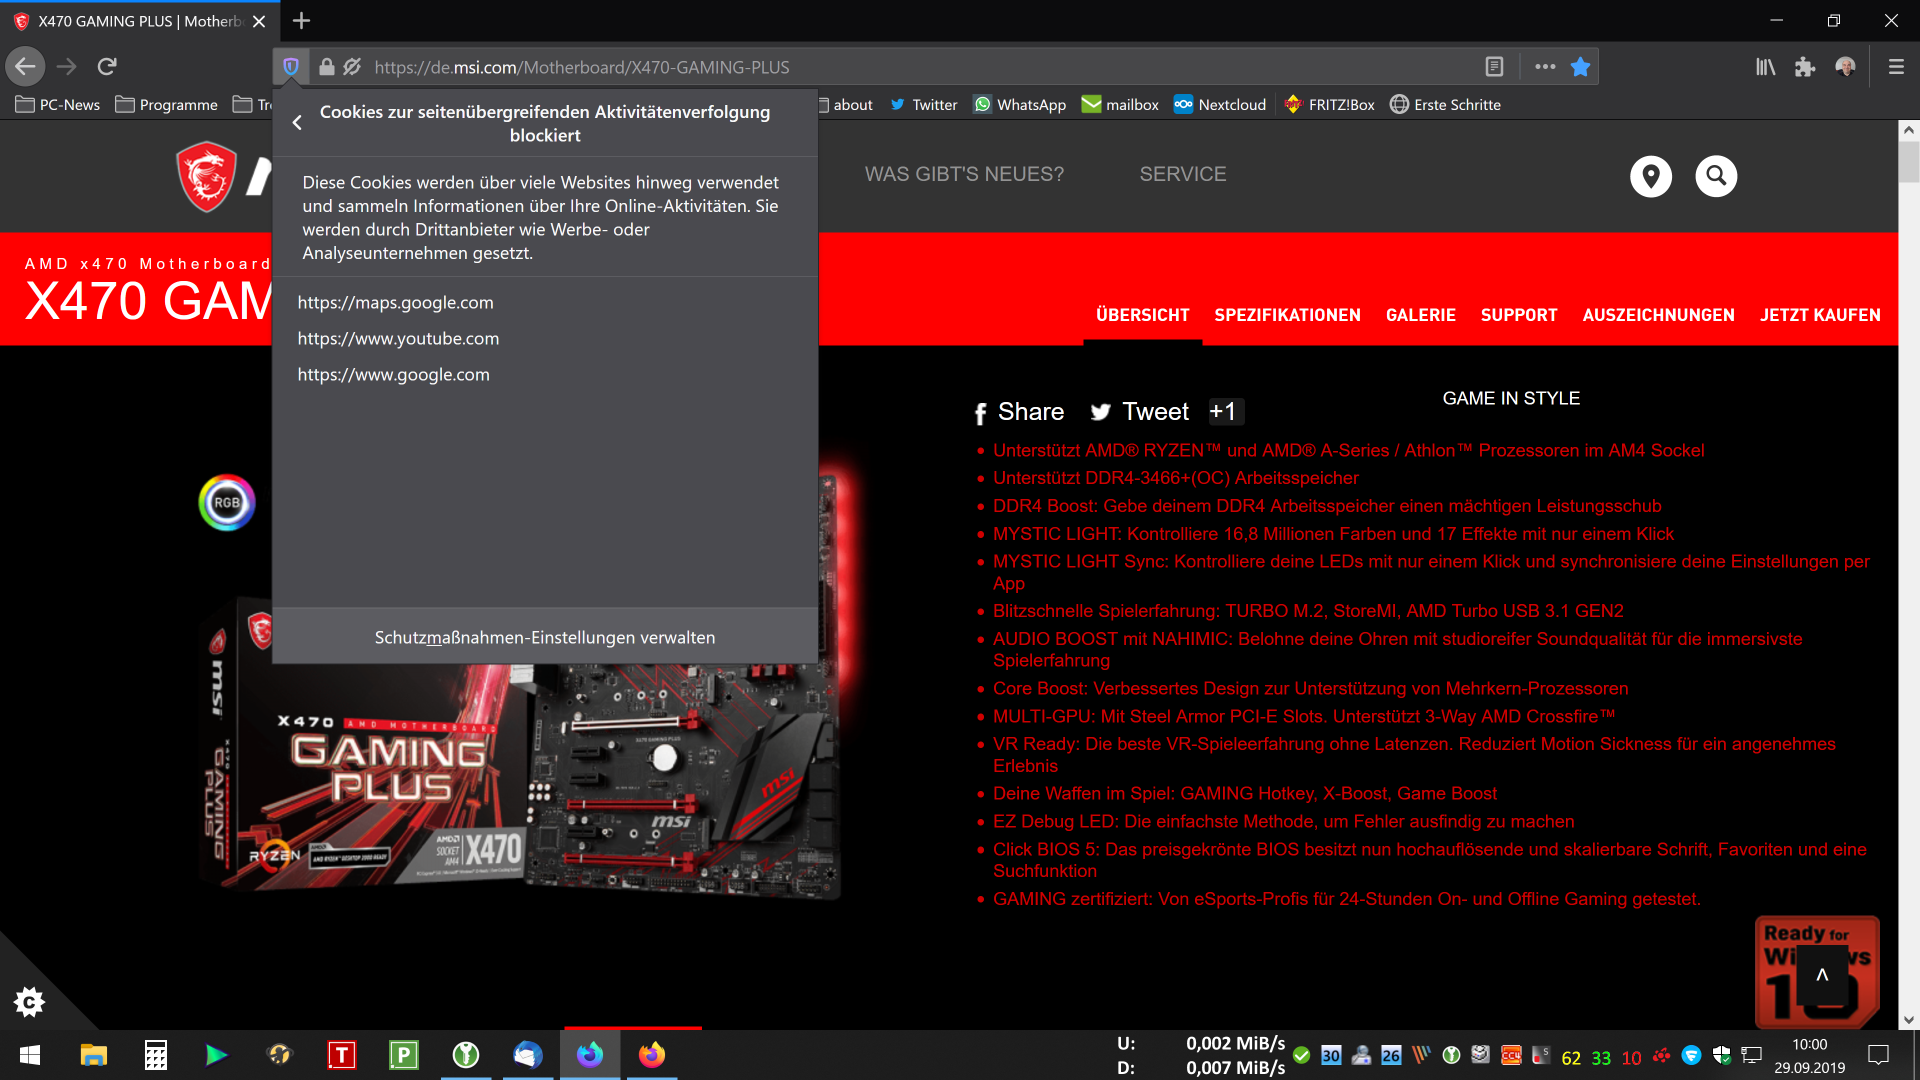The image size is (1920, 1080).
Task: Click the scroll-to-top arrow button
Action: click(1822, 975)
